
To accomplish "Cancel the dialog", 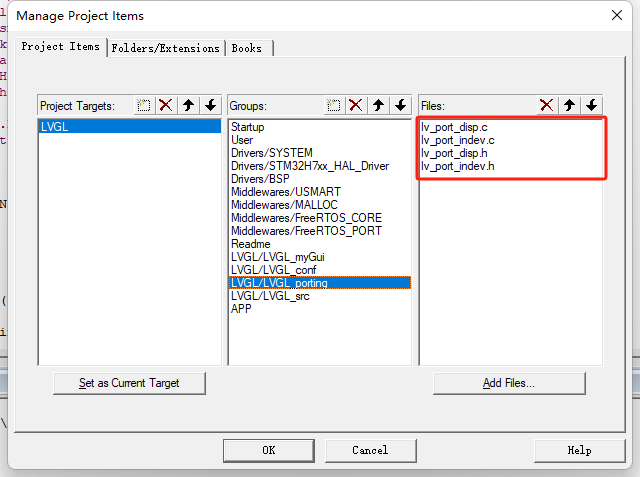I will pos(370,450).
